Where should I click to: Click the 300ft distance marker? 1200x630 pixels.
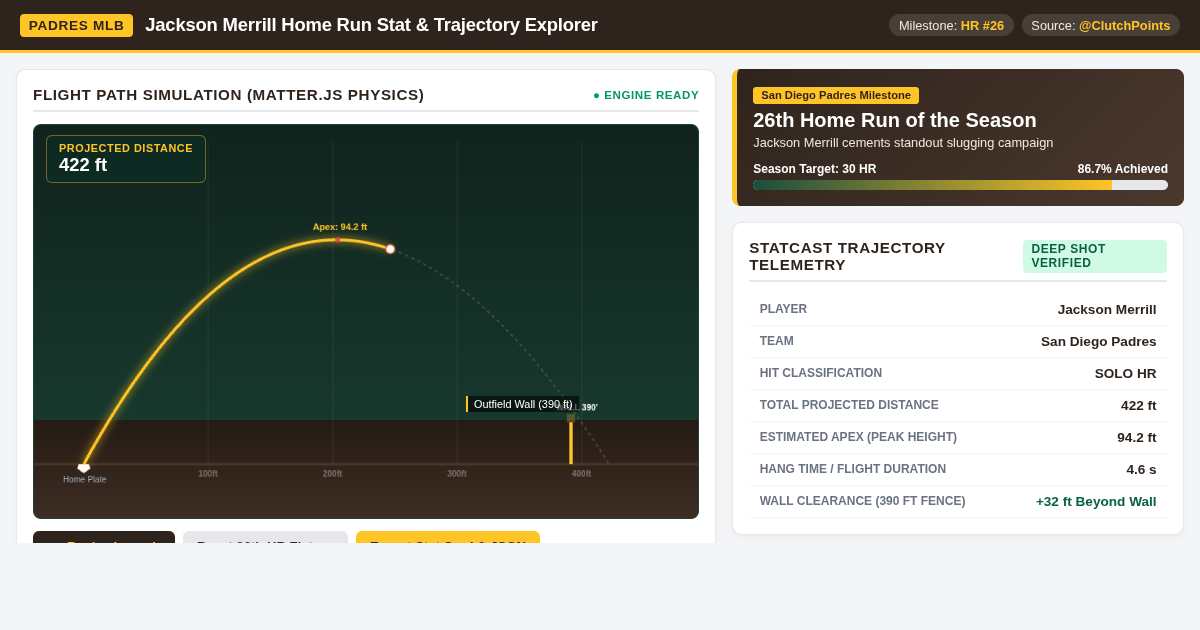pos(457,474)
